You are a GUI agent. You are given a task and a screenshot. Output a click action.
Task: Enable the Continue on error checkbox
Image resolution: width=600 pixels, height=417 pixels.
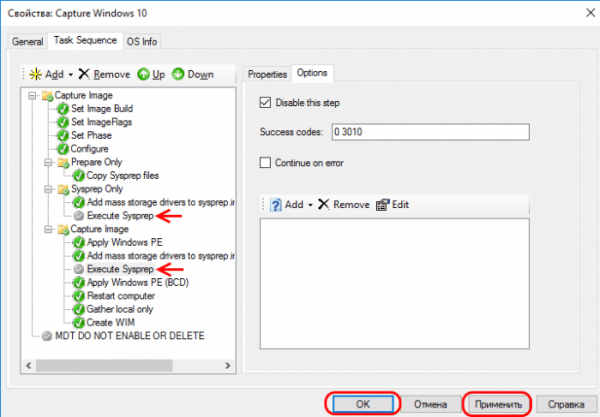pyautogui.click(x=265, y=163)
